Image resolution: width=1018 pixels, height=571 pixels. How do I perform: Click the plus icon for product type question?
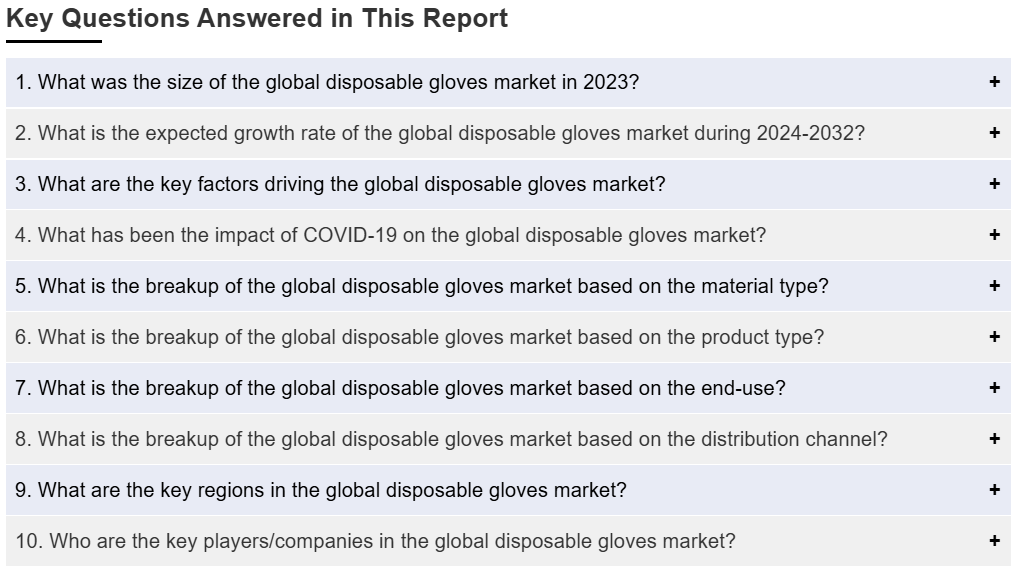point(994,336)
